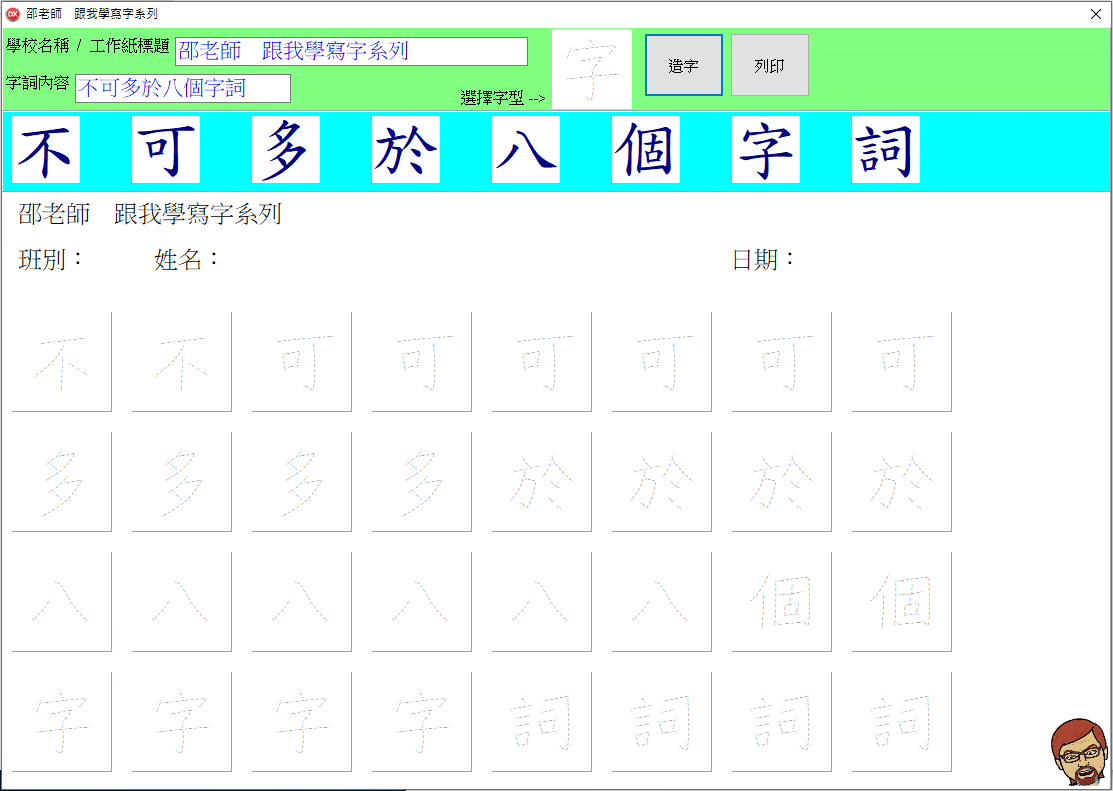Click a traced 八 cell in the grid
This screenshot has width=1113, height=791.
pos(61,600)
